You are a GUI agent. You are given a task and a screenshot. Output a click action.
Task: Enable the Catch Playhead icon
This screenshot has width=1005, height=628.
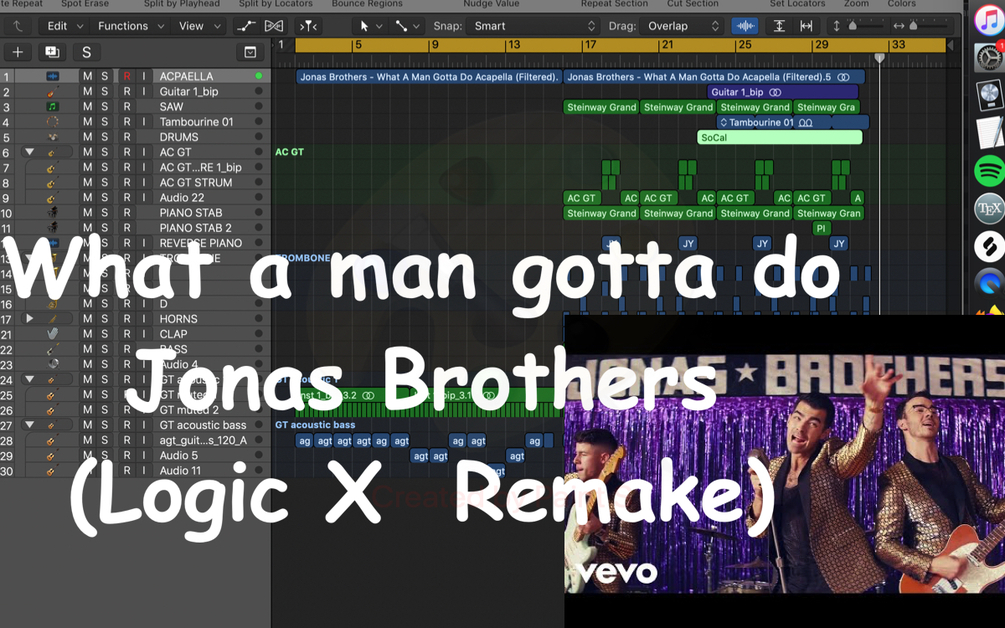pos(308,26)
